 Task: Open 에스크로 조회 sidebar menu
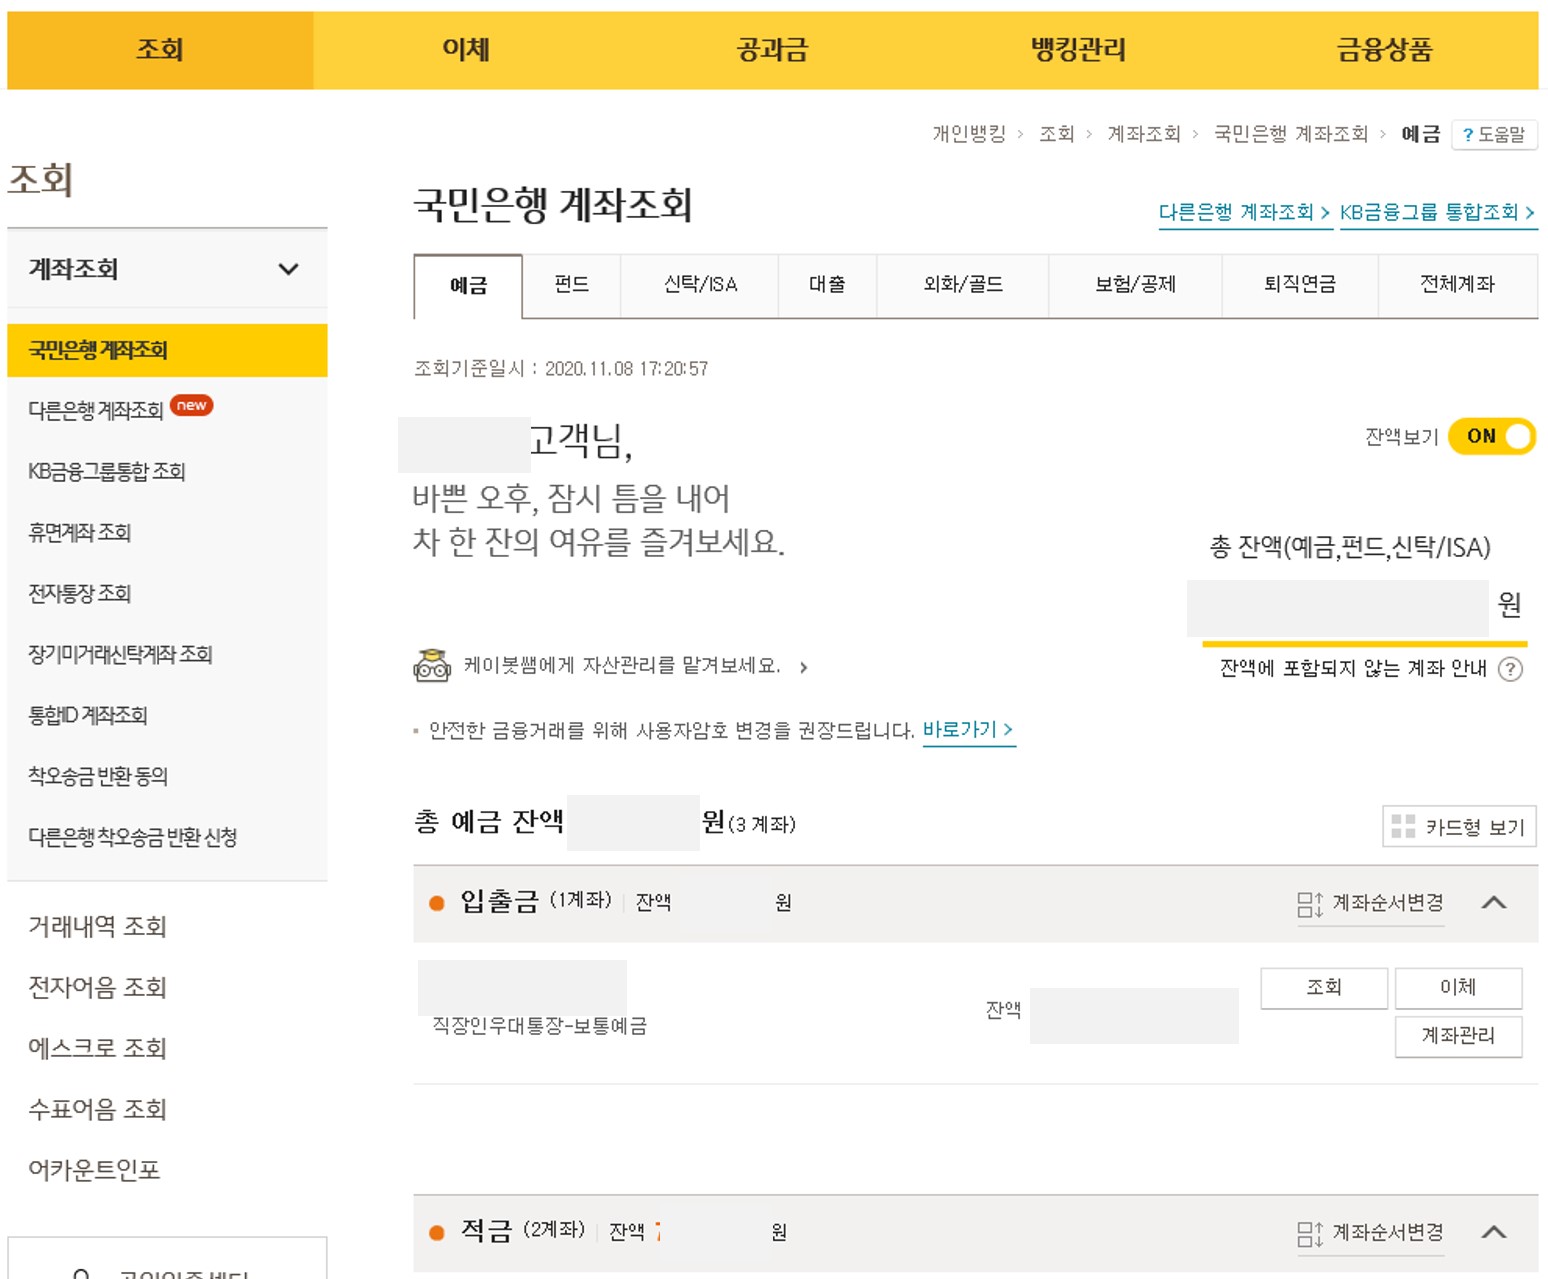97,1049
